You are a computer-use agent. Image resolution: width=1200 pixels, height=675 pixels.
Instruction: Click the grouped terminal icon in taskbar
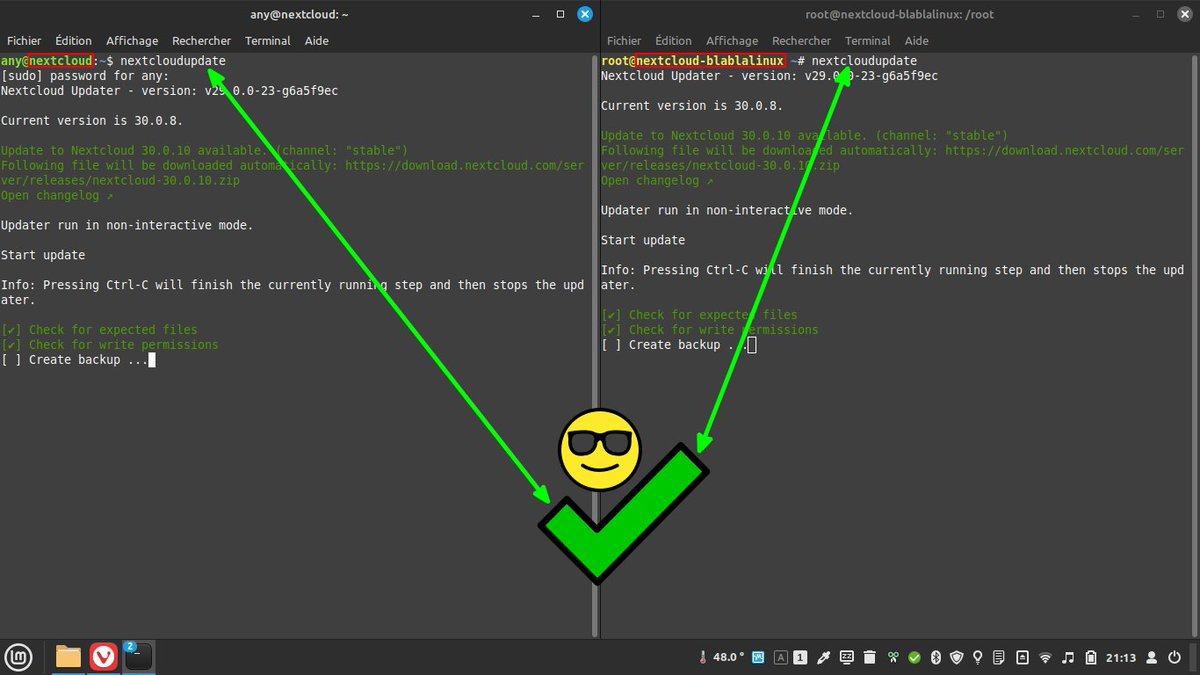click(138, 657)
